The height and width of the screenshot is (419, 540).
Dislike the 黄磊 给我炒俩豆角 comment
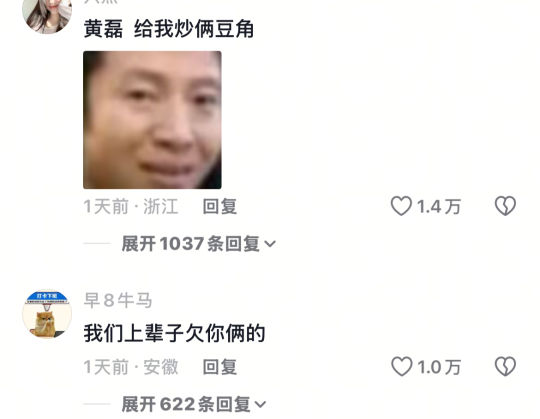tap(505, 206)
